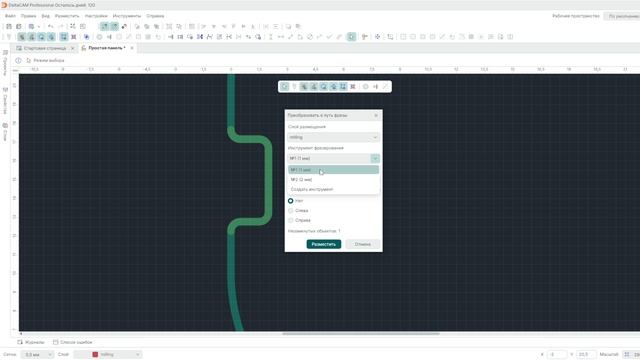Open the Слой размещения milling dropdown
The height and width of the screenshot is (360, 640).
(x=333, y=138)
